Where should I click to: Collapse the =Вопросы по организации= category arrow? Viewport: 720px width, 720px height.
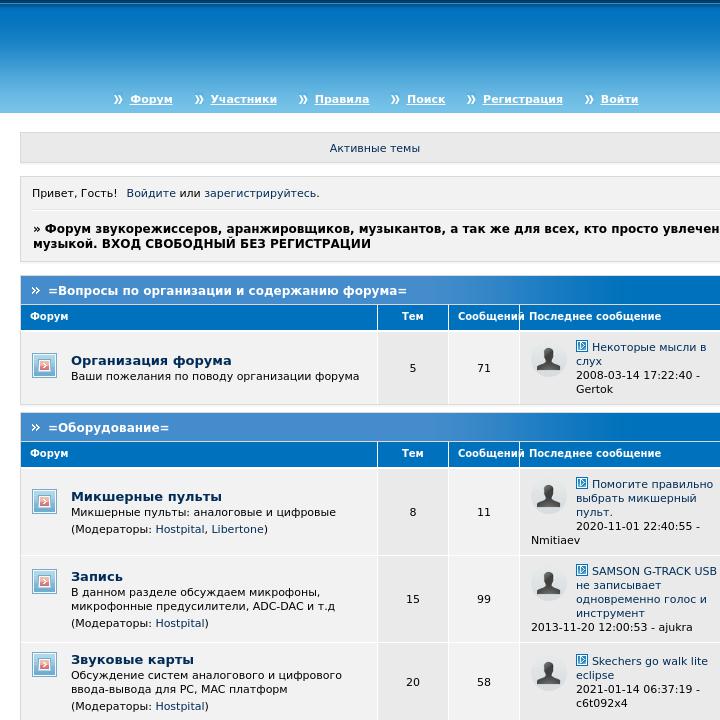(36, 290)
